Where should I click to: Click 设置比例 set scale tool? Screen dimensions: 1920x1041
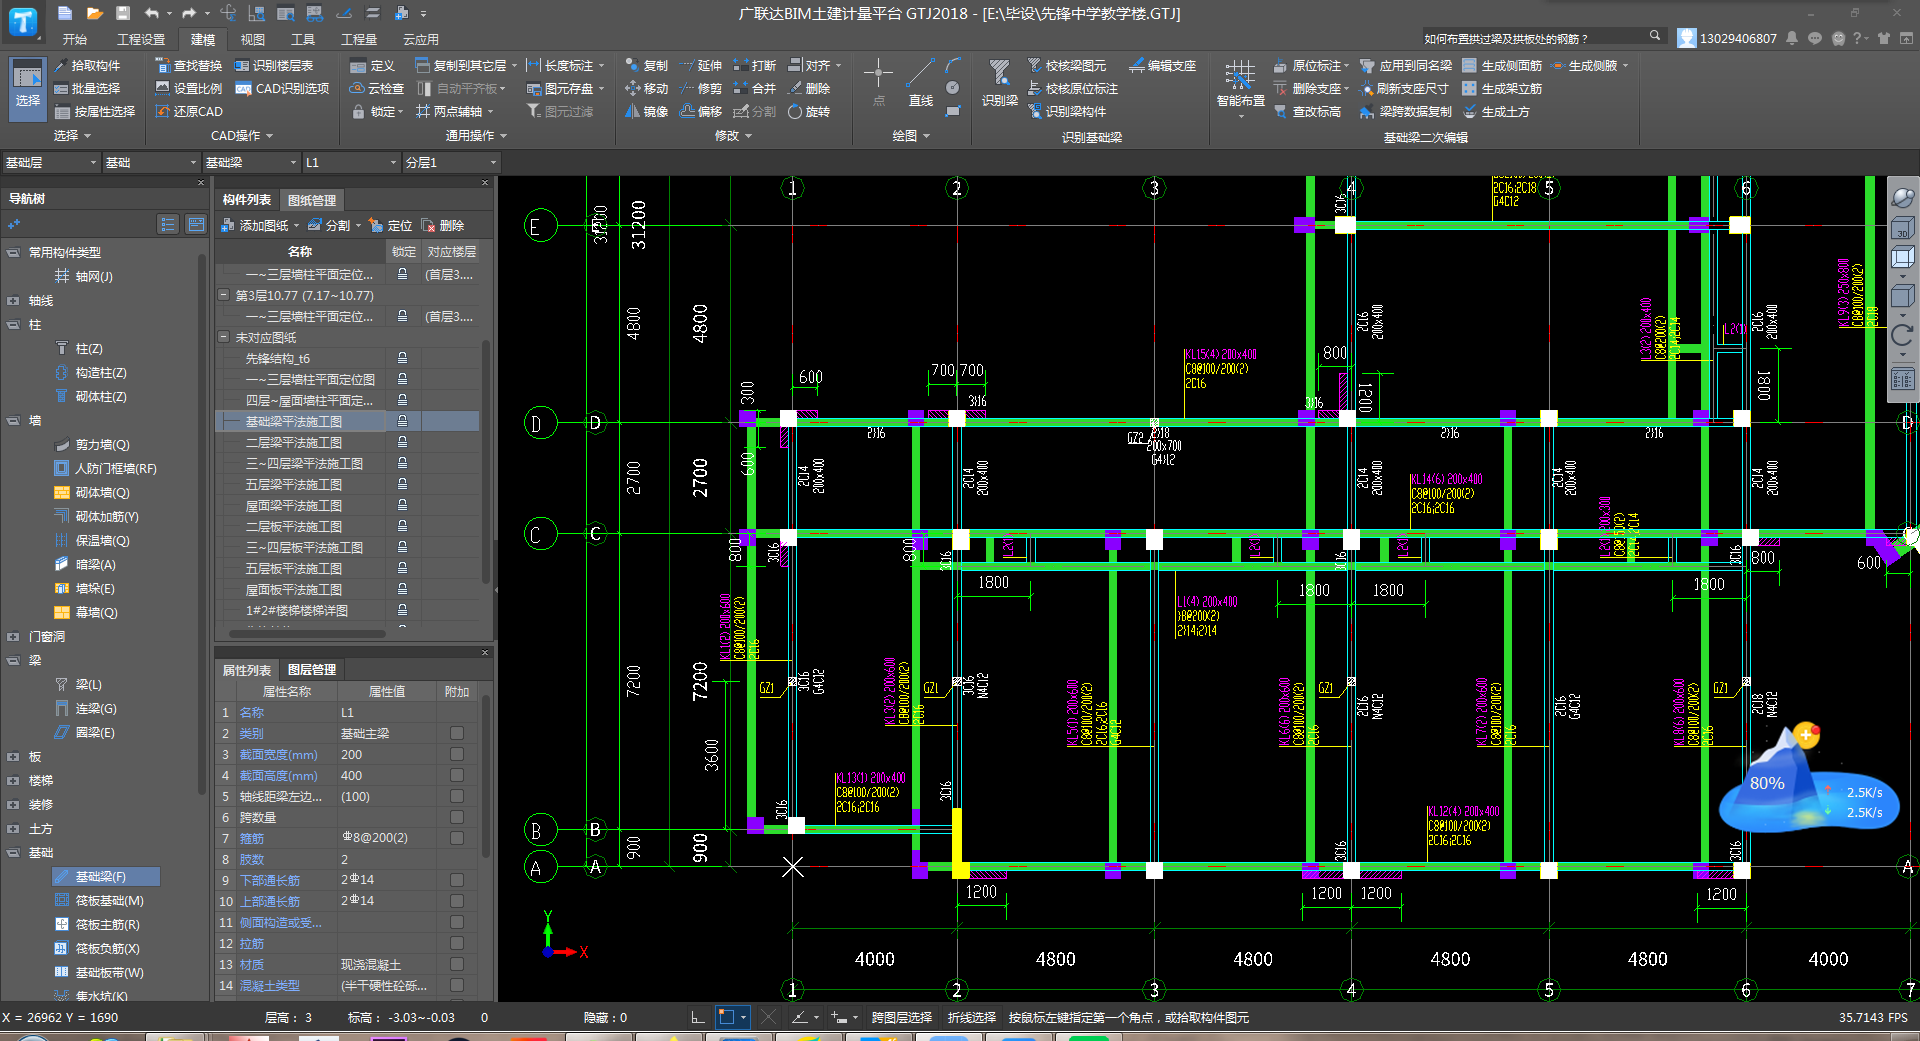click(x=189, y=88)
